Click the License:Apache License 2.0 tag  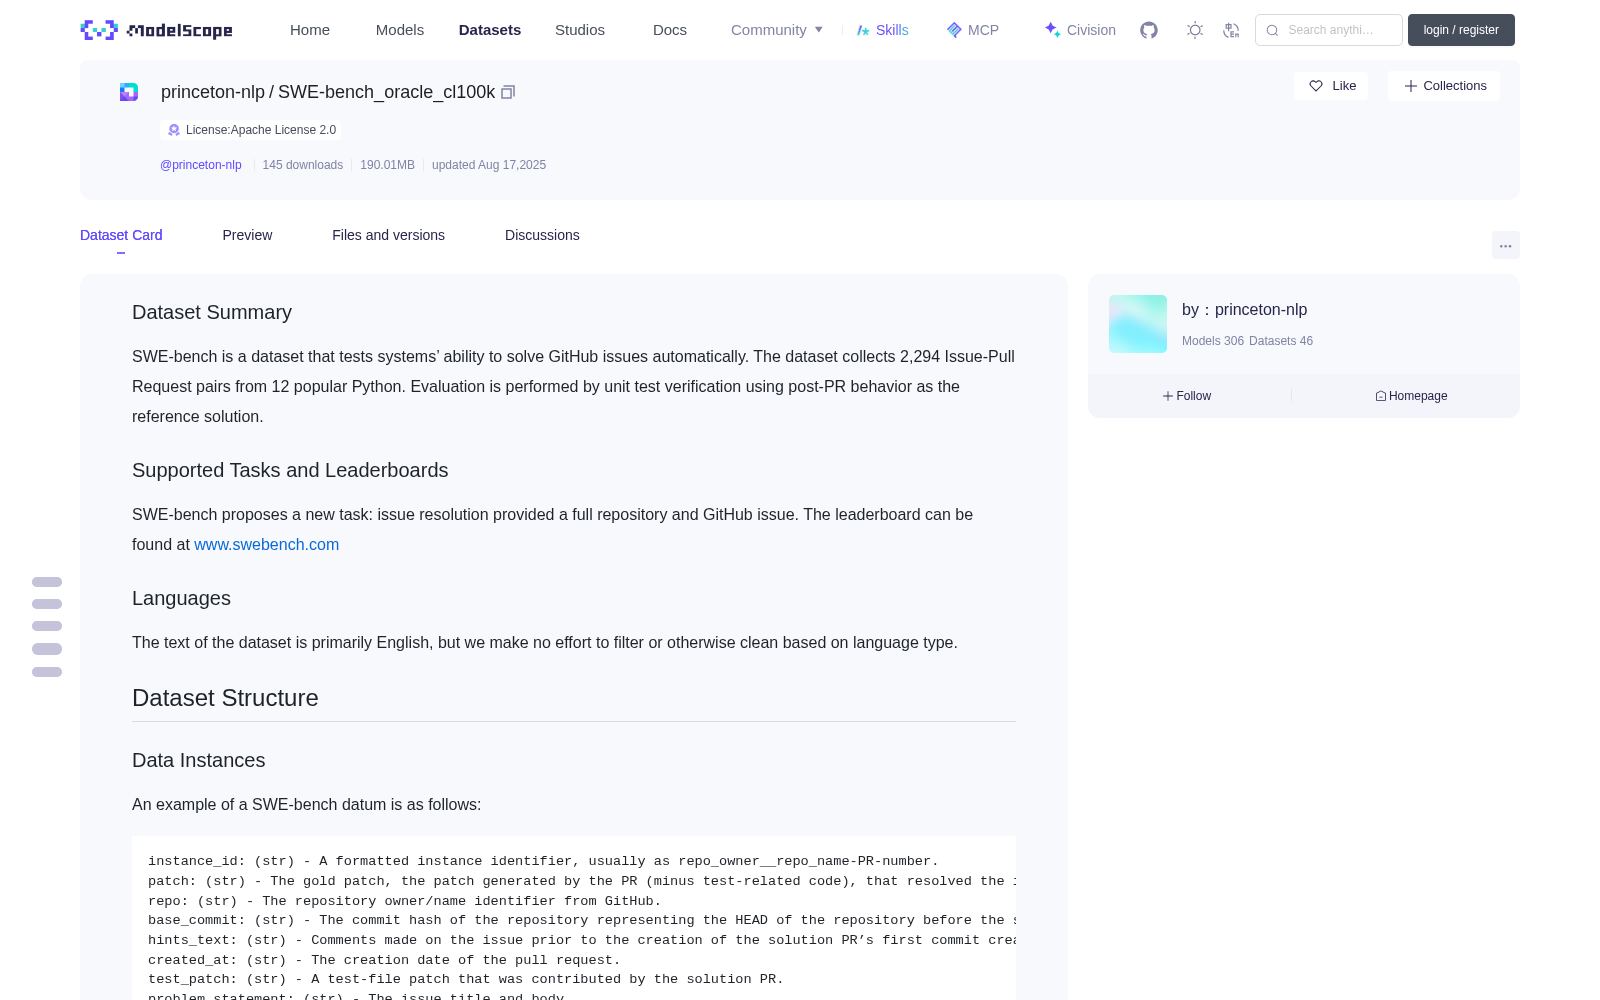251,130
